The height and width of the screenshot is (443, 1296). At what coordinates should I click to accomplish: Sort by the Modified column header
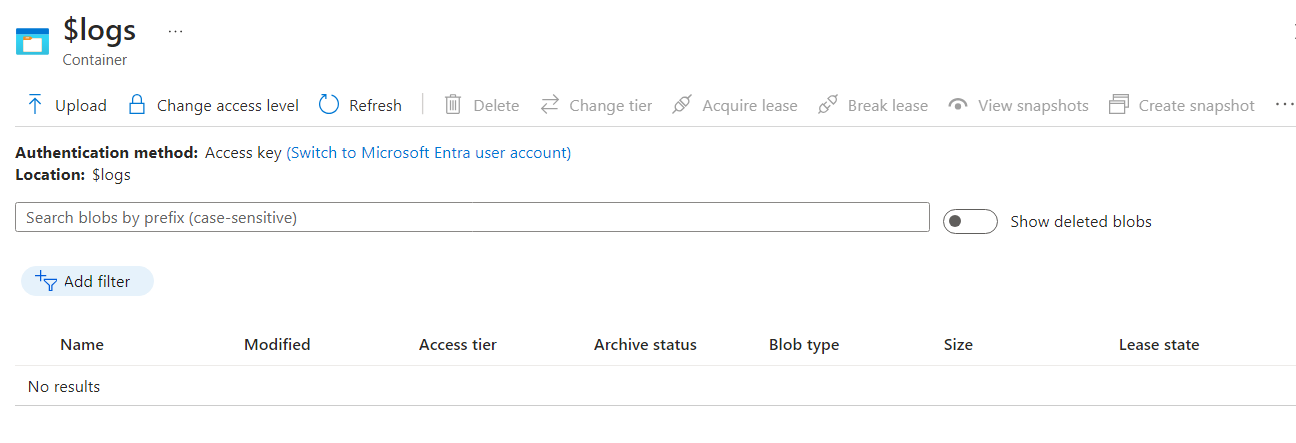(x=277, y=345)
